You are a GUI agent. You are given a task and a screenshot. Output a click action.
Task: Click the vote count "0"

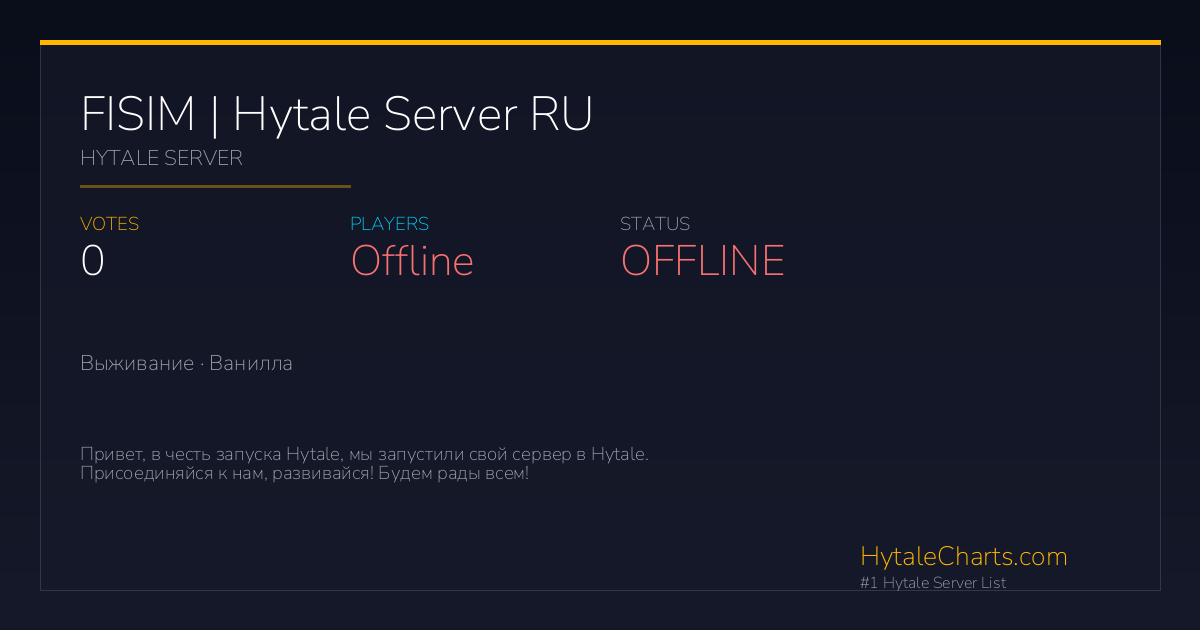(92, 261)
